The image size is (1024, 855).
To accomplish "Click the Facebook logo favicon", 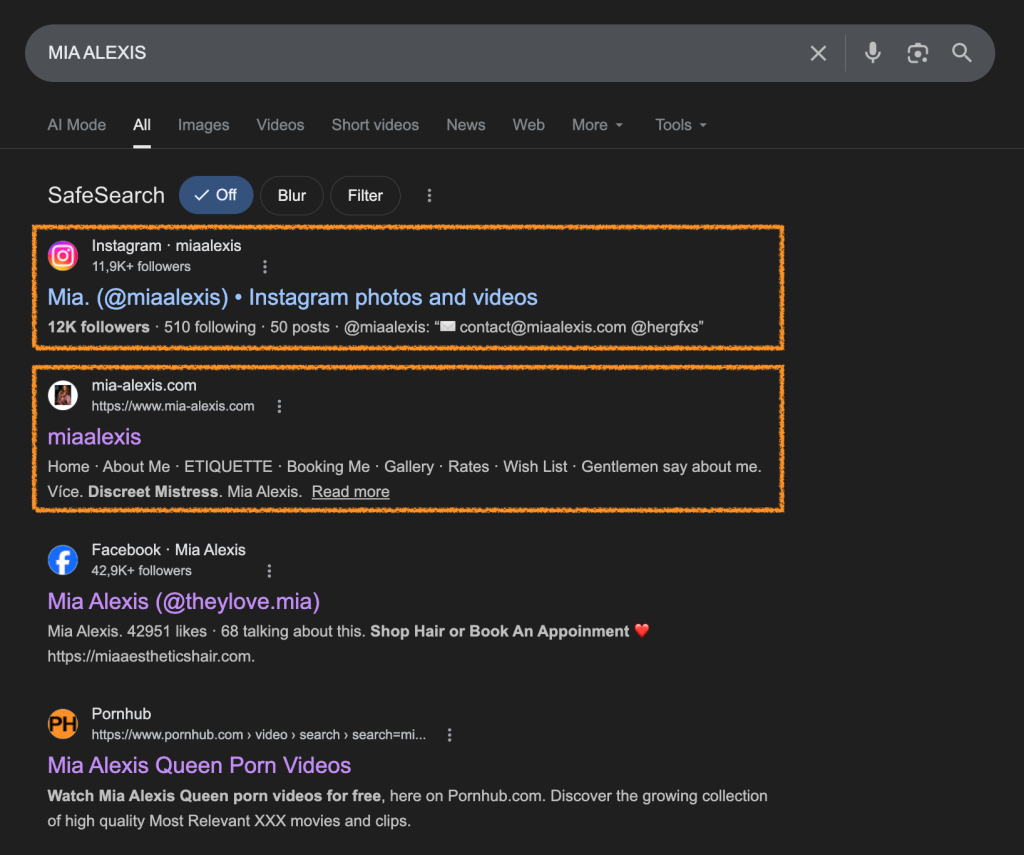I will (x=63, y=560).
